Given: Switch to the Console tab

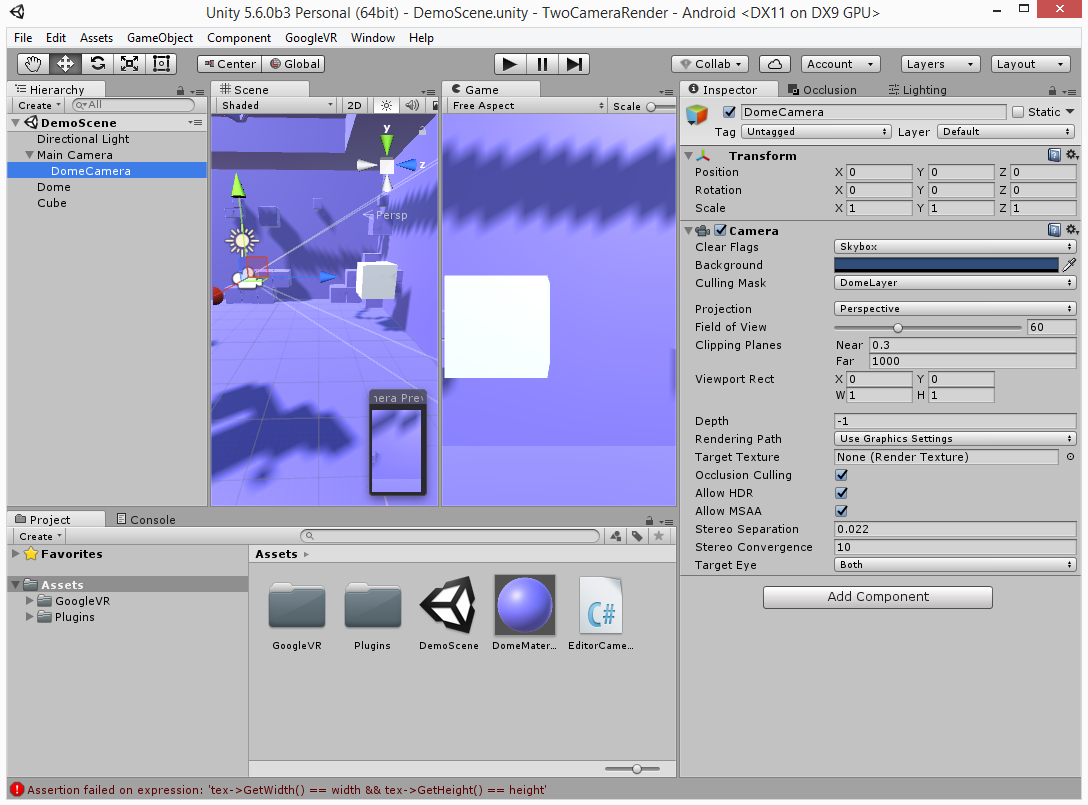Looking at the screenshot, I should pos(146,519).
